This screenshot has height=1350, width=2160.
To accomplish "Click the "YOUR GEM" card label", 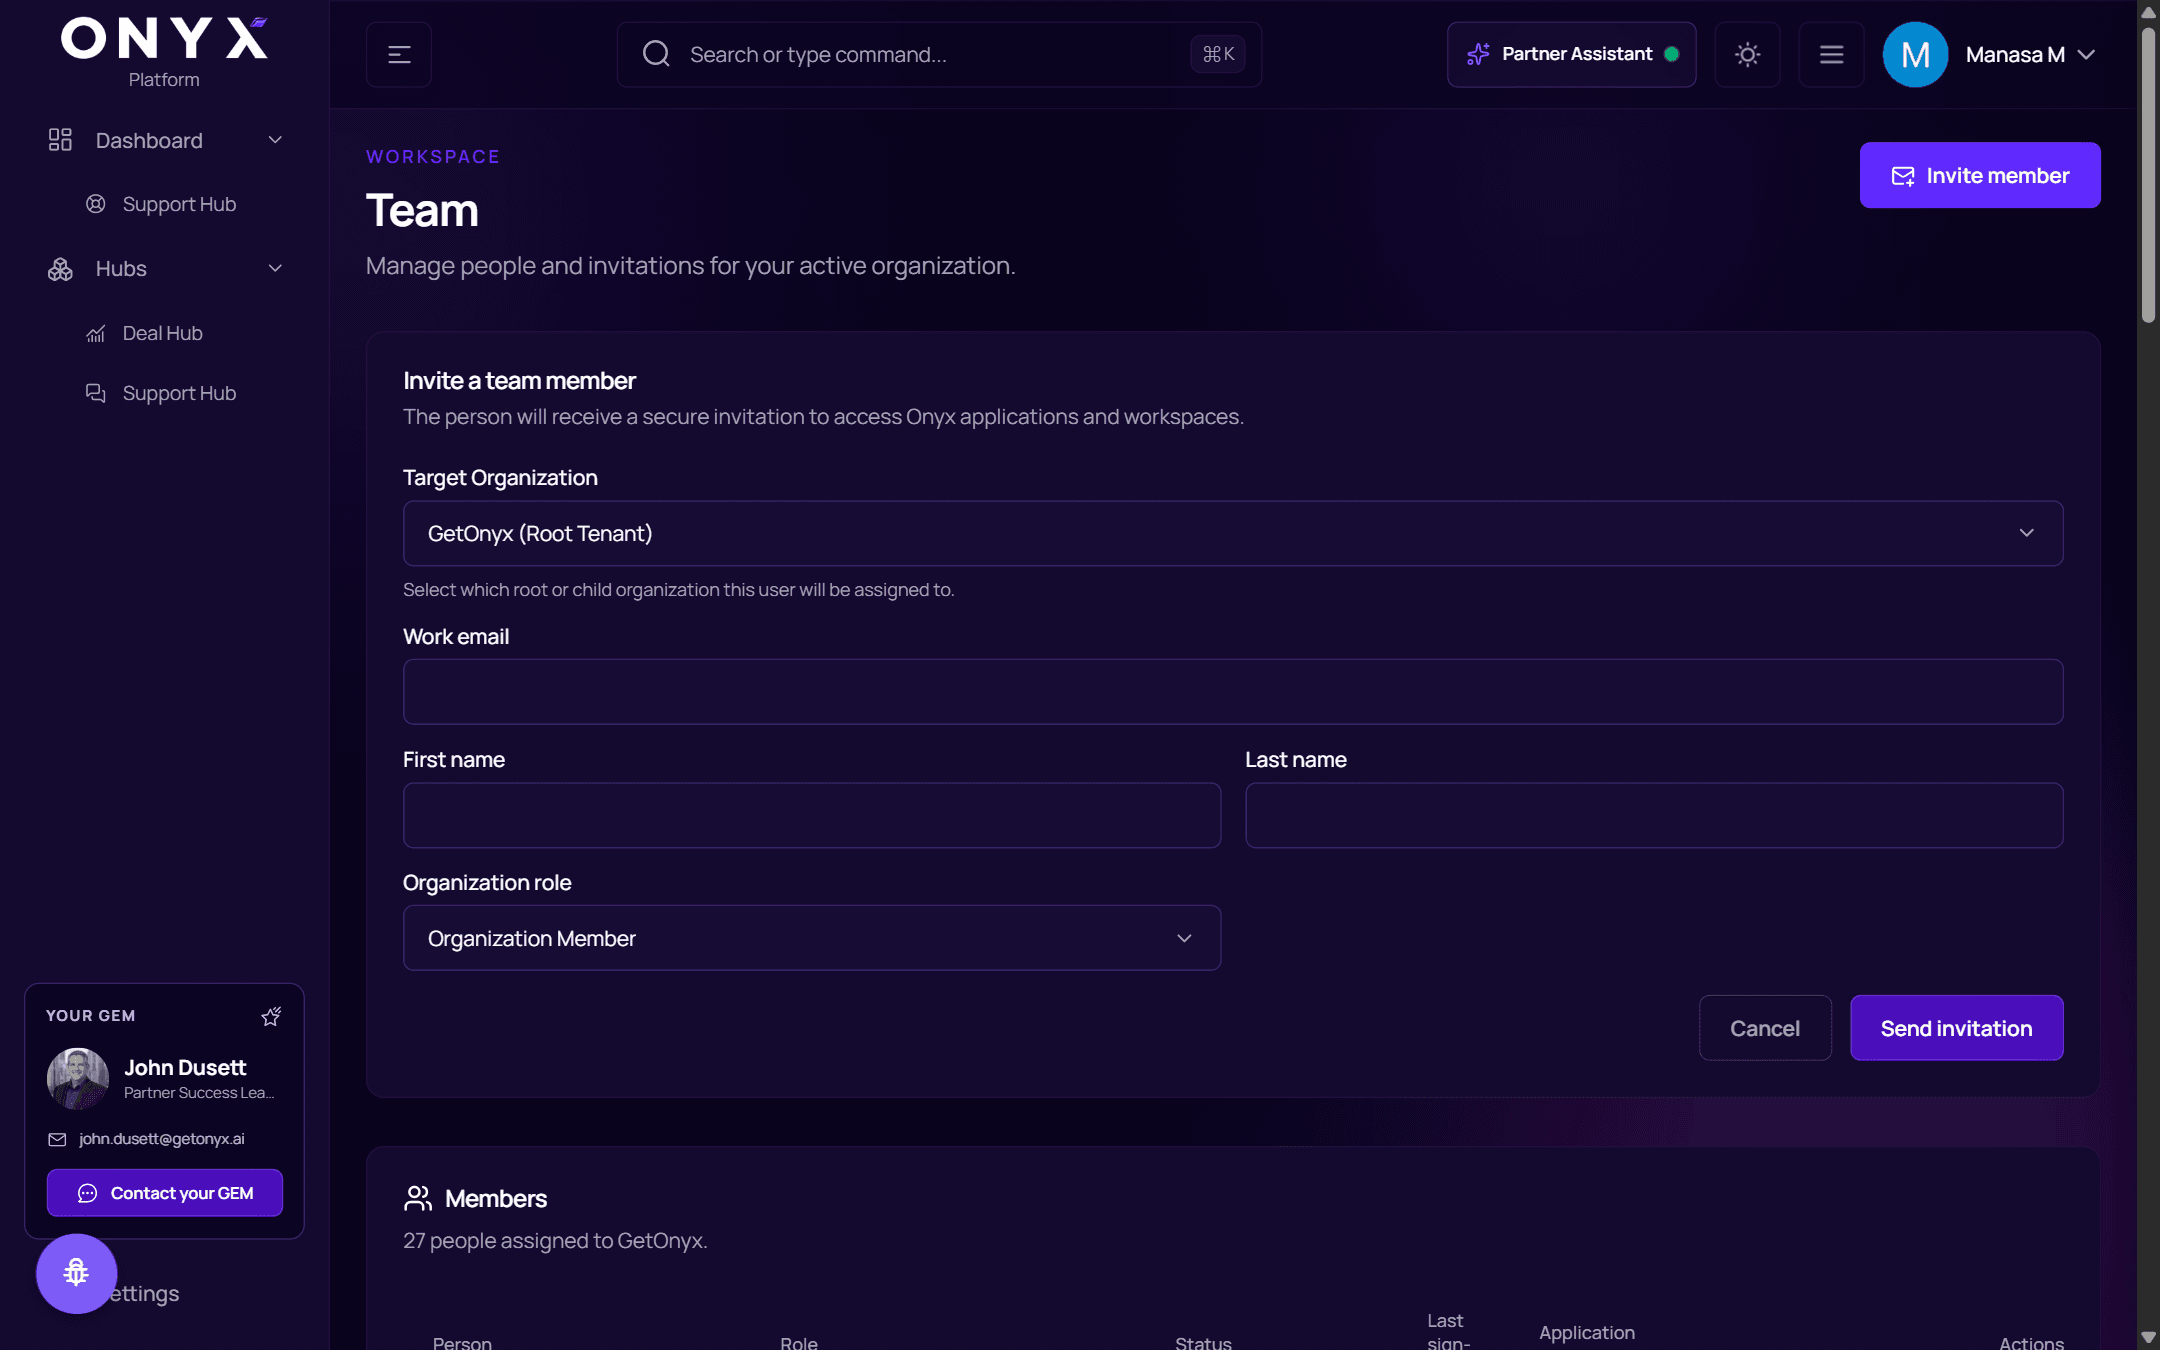I will click(90, 1015).
